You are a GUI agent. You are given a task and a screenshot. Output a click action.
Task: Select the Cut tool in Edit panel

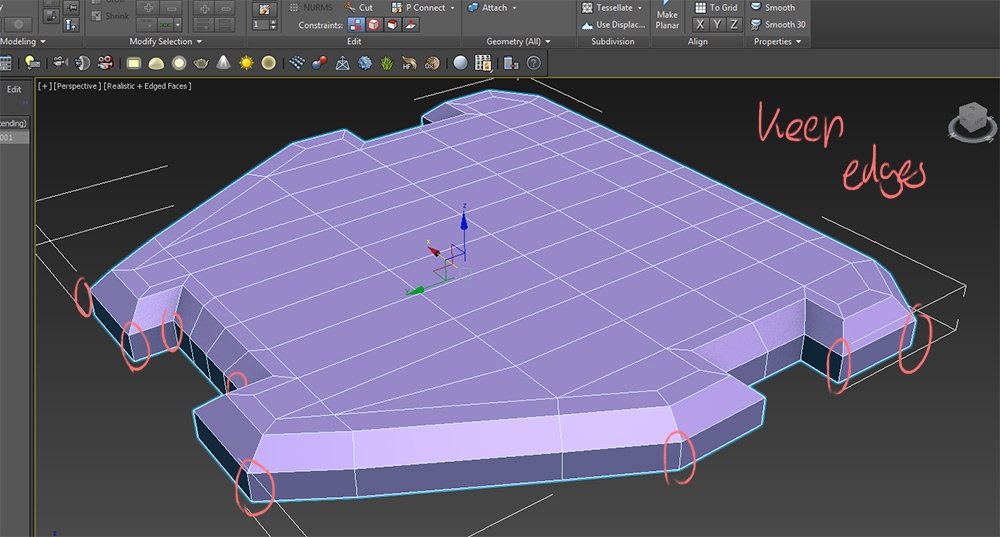(x=359, y=8)
